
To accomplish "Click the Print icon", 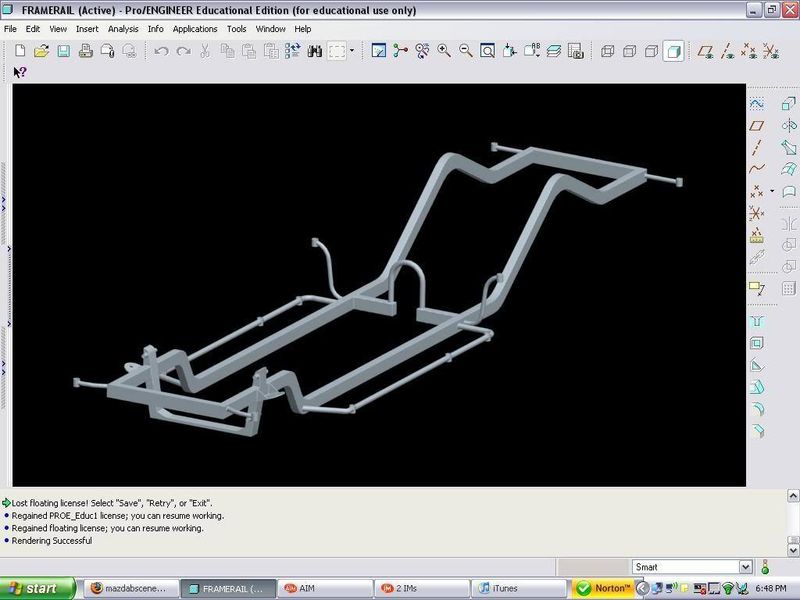I will (84, 50).
